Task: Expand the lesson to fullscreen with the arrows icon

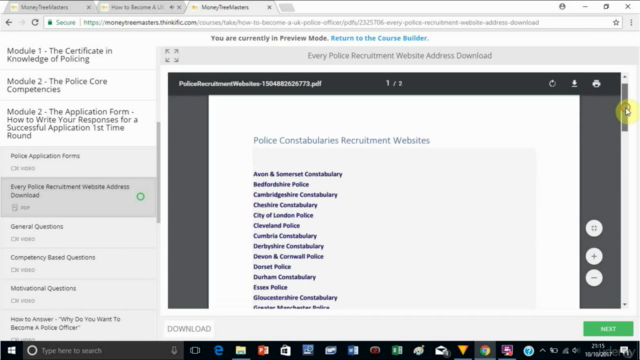Action: point(172,56)
